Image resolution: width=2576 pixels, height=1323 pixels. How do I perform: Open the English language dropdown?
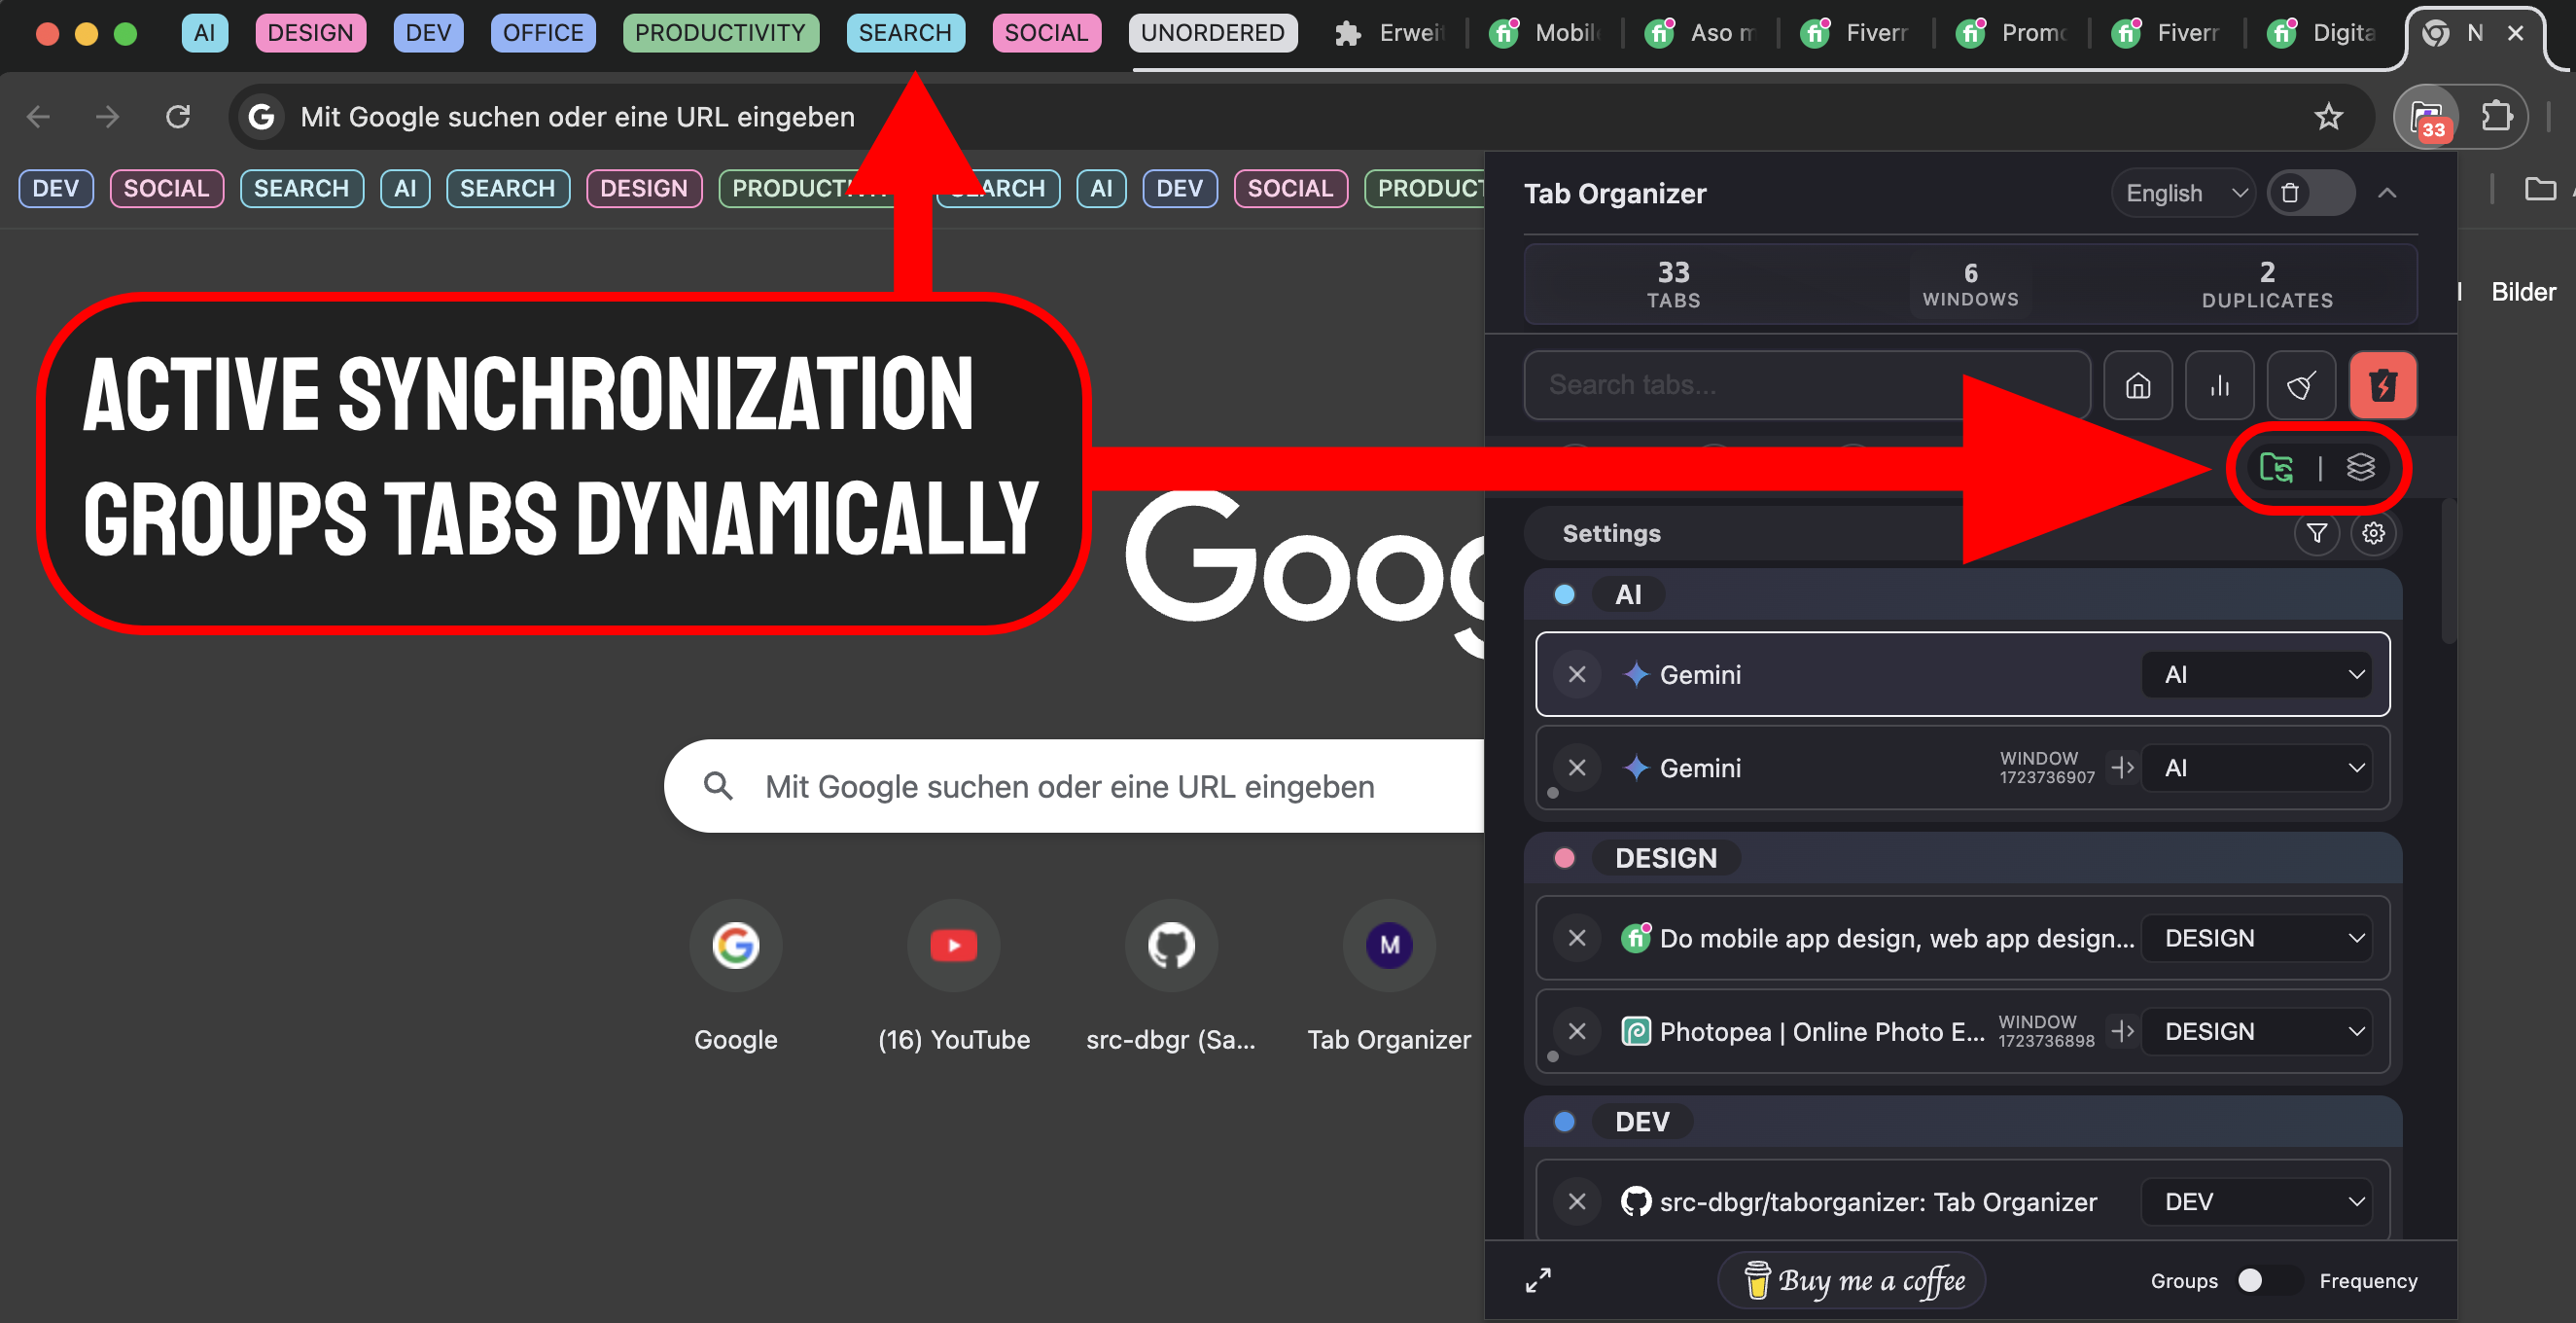coord(2182,193)
